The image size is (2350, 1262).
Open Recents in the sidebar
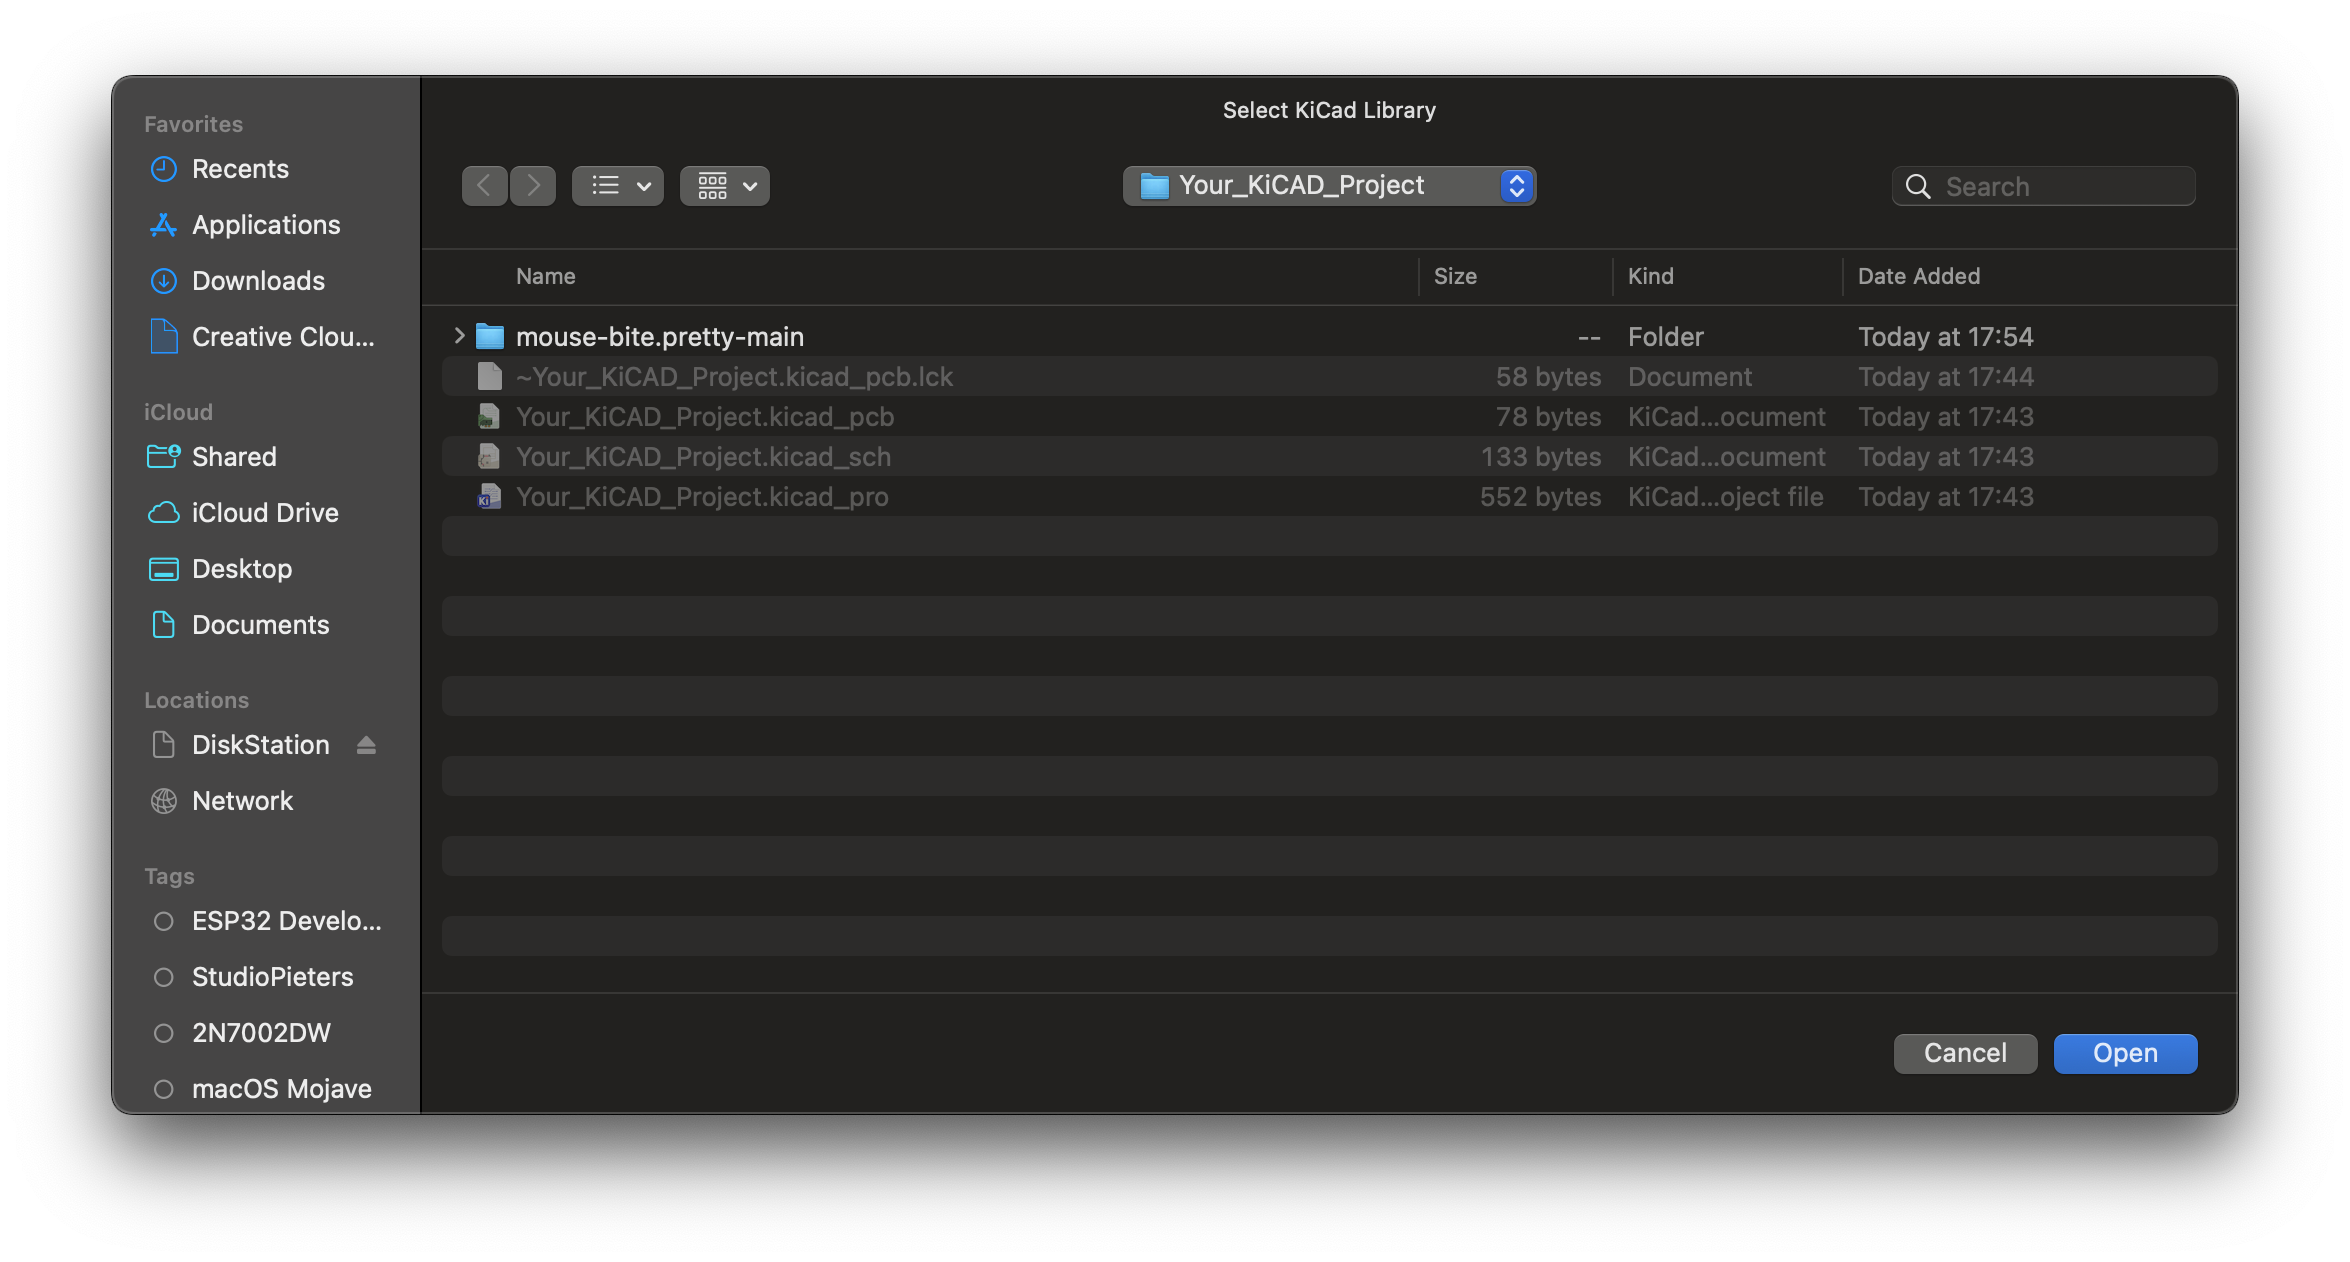(x=240, y=169)
